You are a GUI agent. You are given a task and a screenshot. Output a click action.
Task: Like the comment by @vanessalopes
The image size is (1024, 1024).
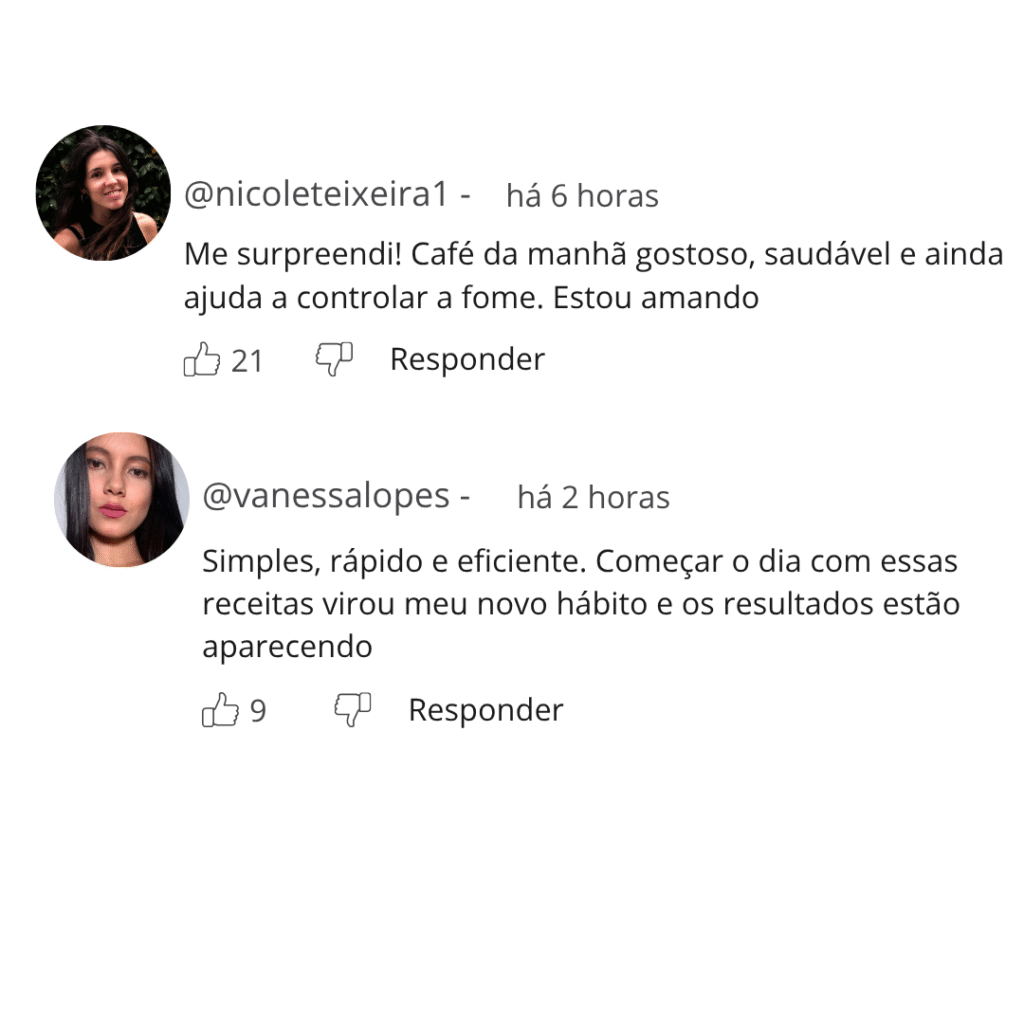click(220, 710)
